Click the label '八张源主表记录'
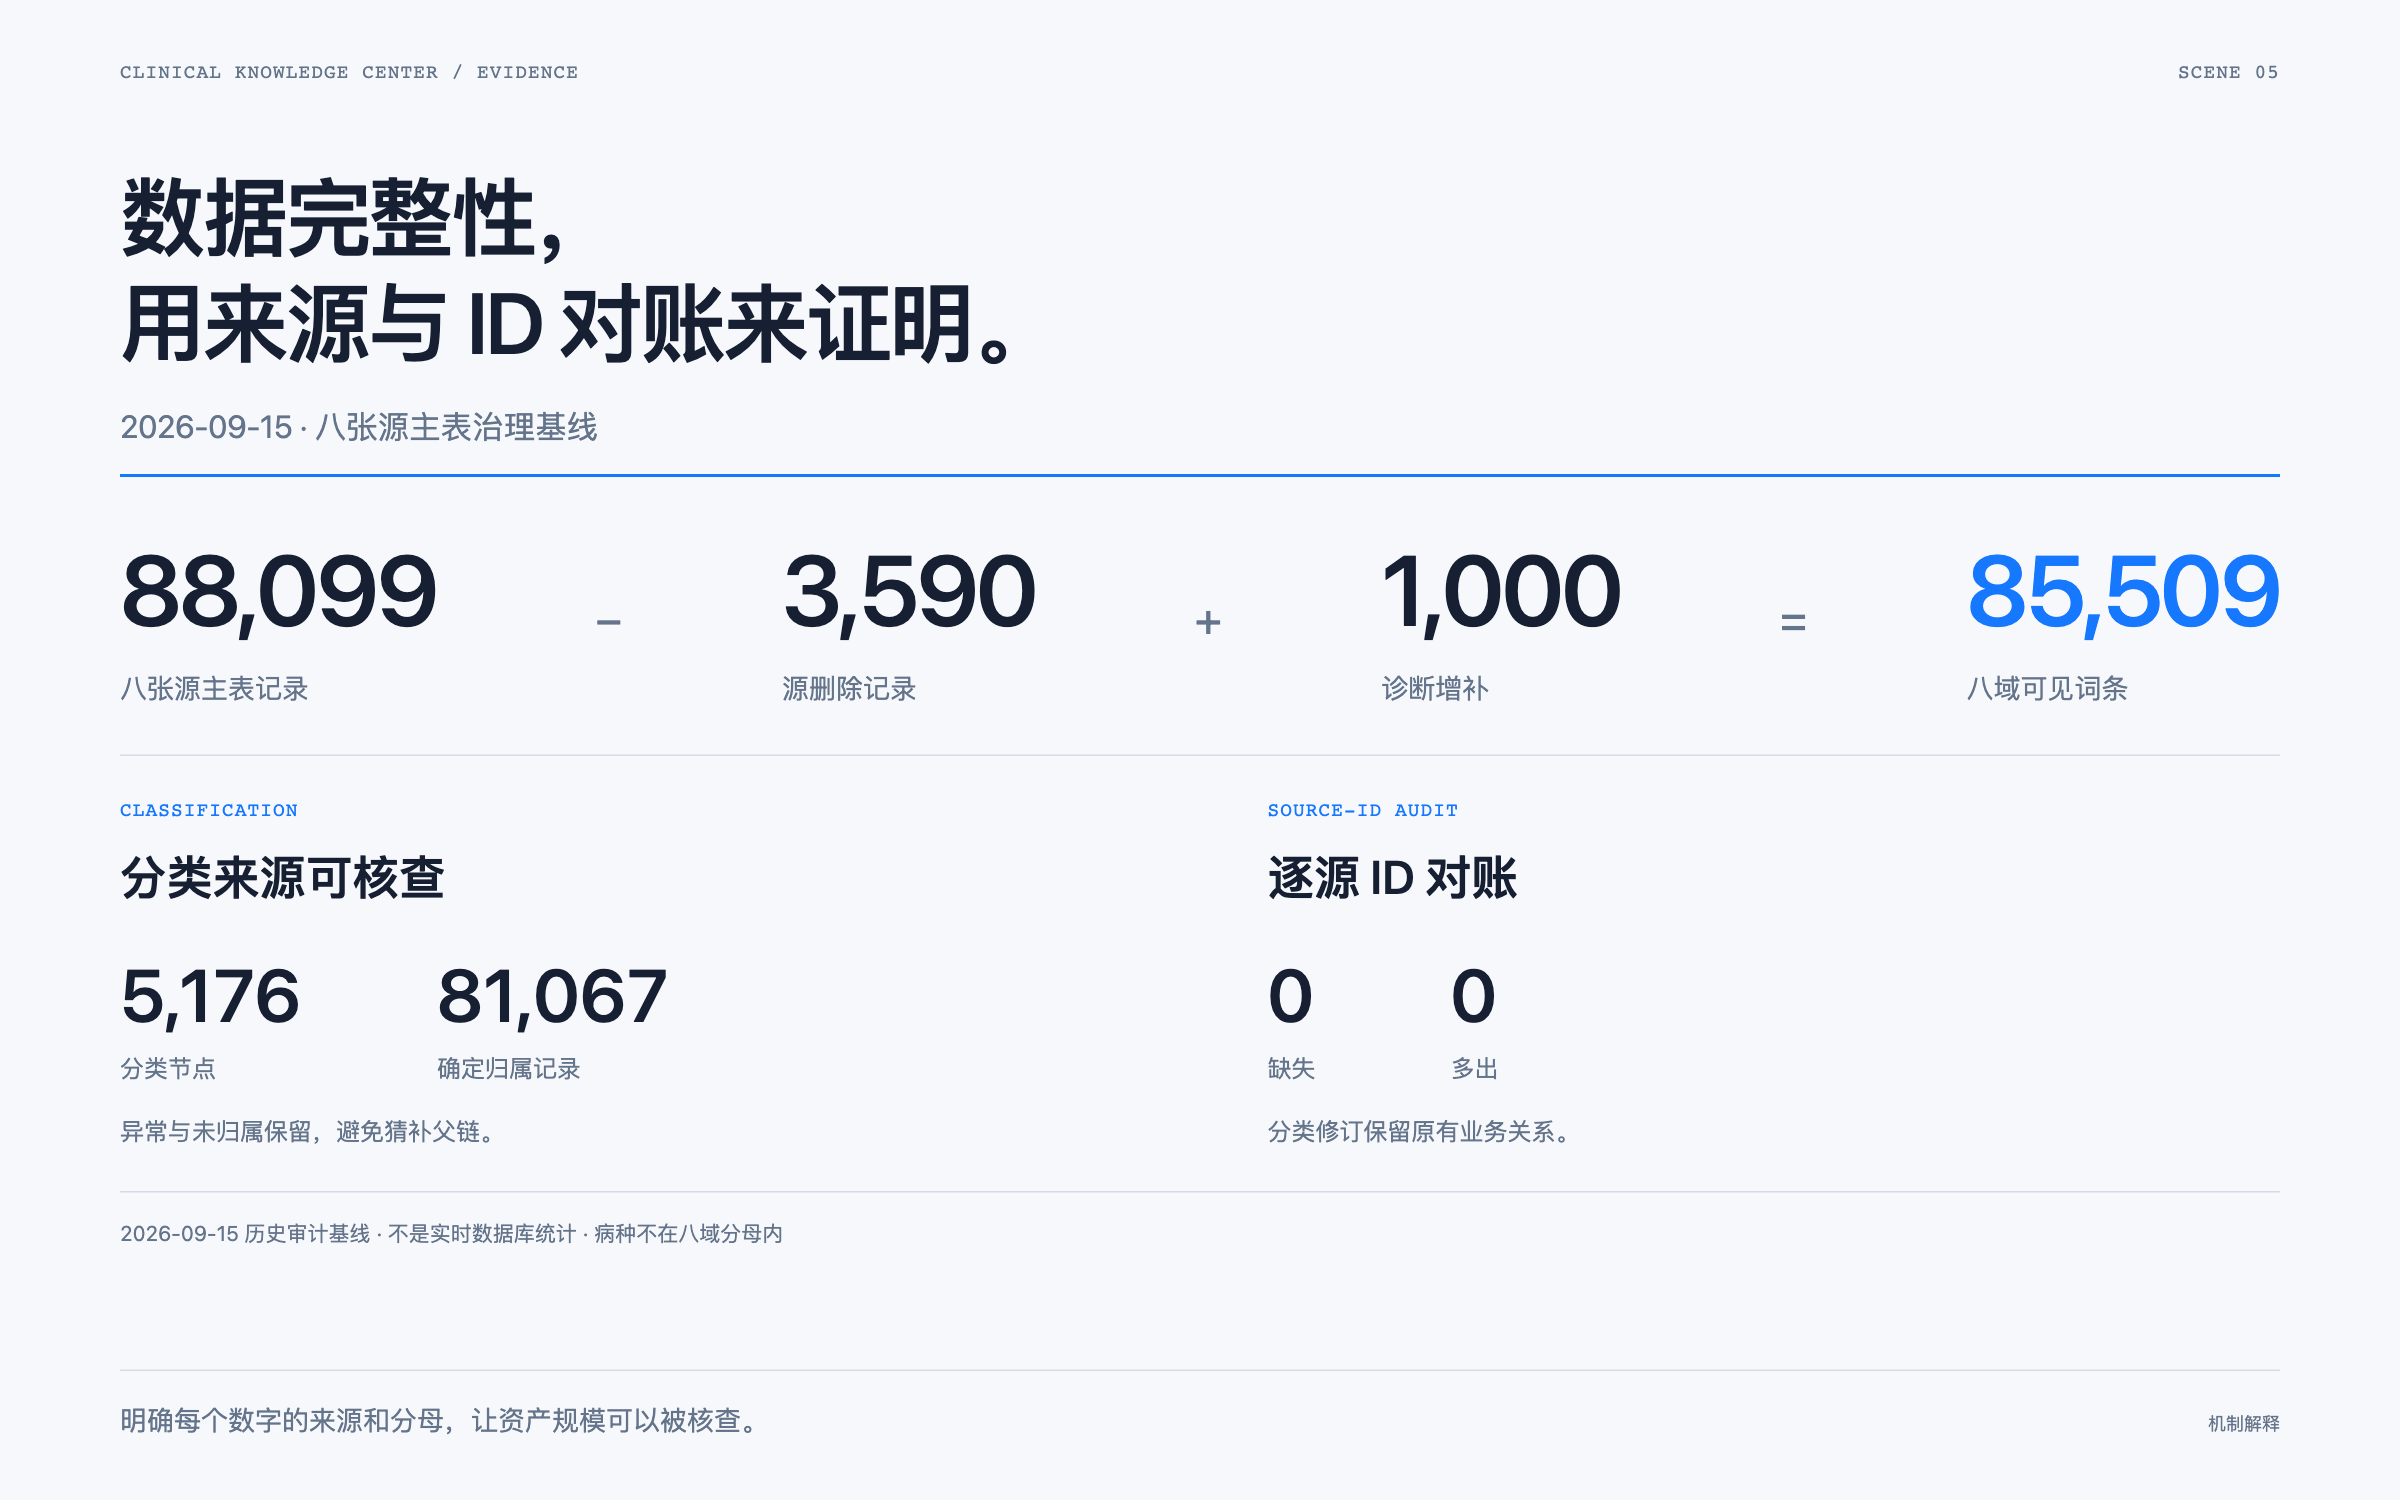Image resolution: width=2400 pixels, height=1500 pixels. click(x=214, y=688)
